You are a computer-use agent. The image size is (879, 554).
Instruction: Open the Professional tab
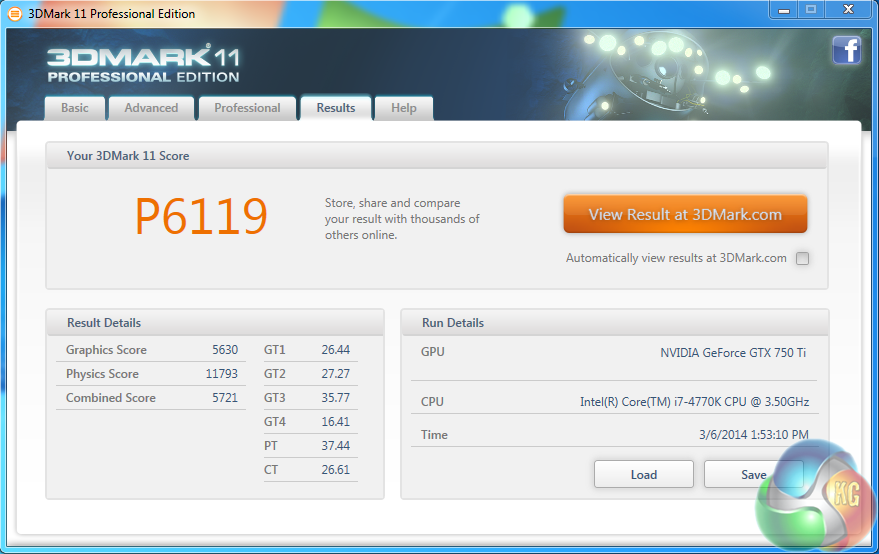pyautogui.click(x=247, y=108)
